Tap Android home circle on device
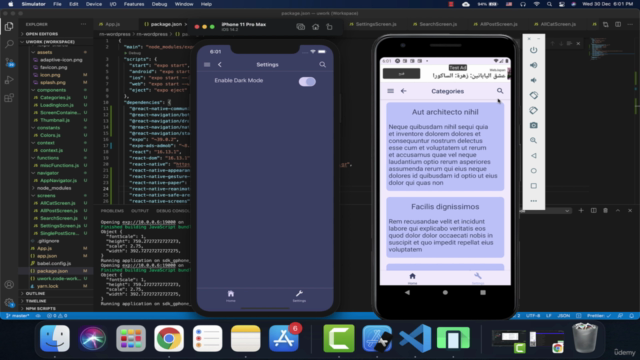 tap(445, 292)
